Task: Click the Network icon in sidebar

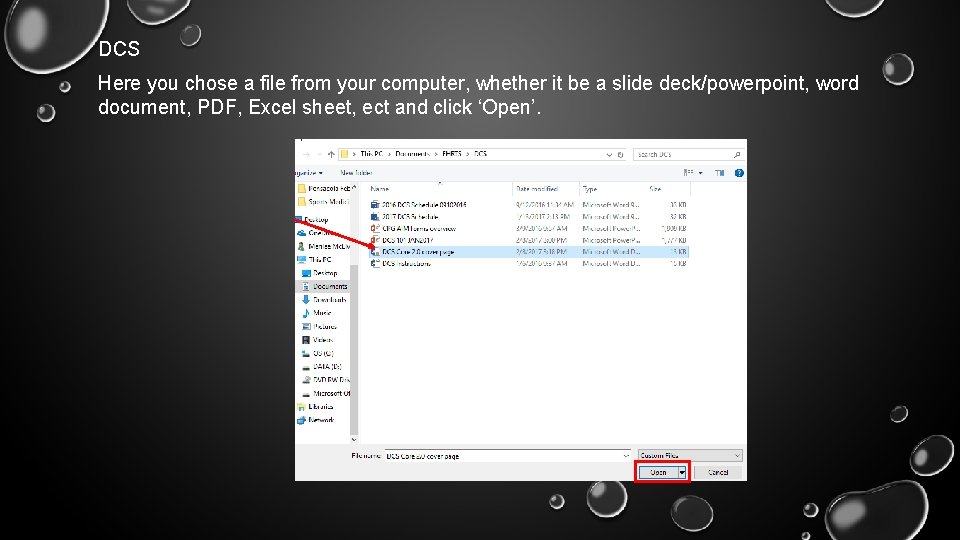Action: tap(301, 420)
